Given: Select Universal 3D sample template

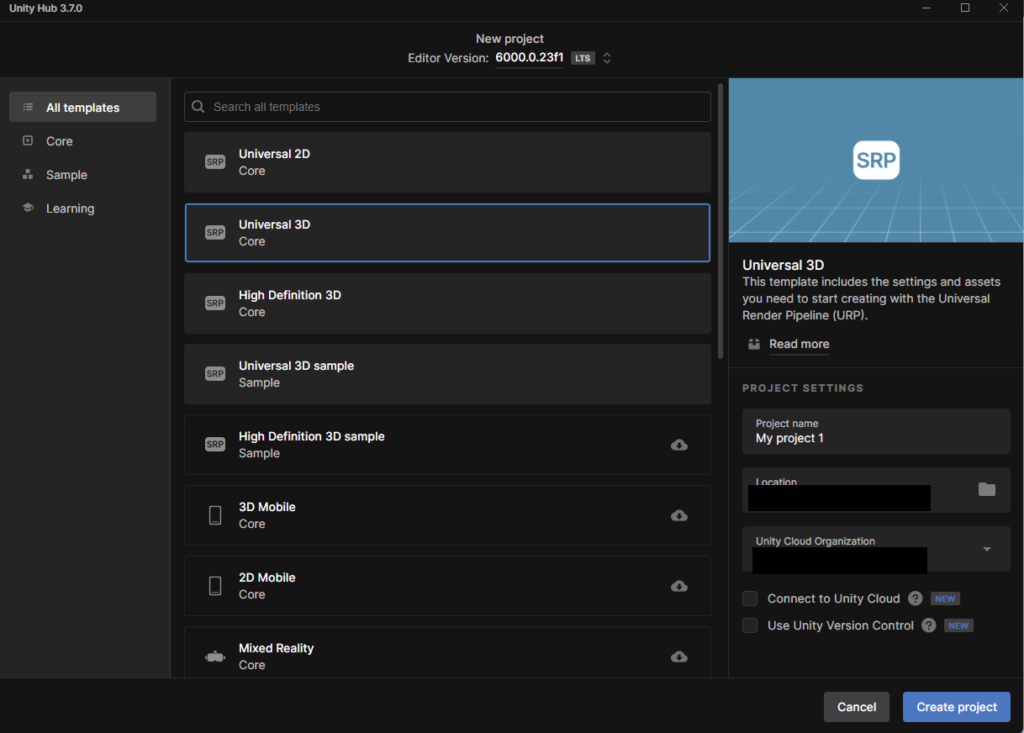Looking at the screenshot, I should 447,374.
